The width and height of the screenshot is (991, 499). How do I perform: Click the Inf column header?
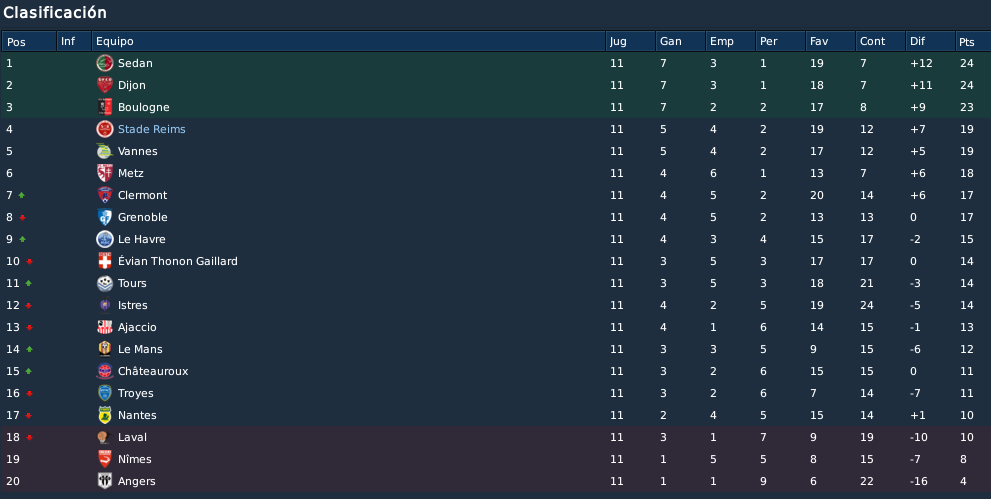74,42
